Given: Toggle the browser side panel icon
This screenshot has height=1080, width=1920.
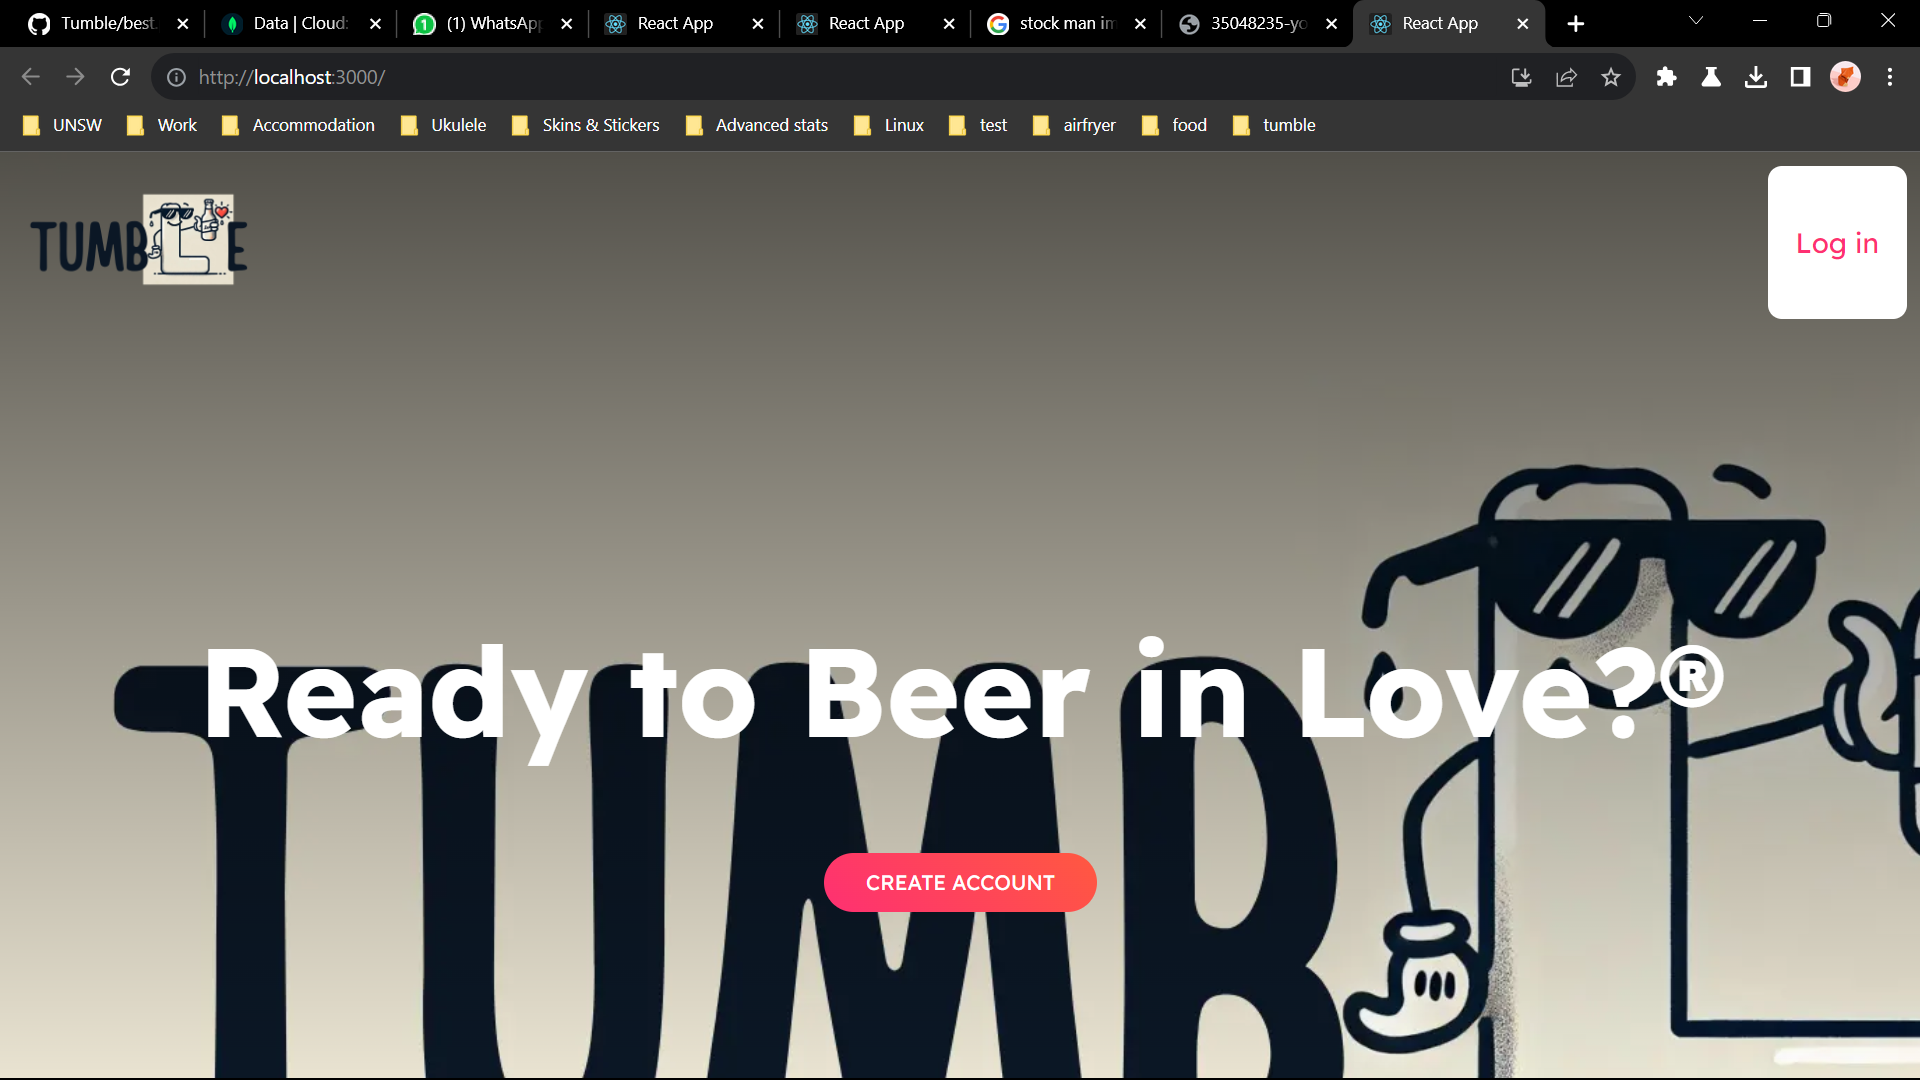Looking at the screenshot, I should point(1800,77).
